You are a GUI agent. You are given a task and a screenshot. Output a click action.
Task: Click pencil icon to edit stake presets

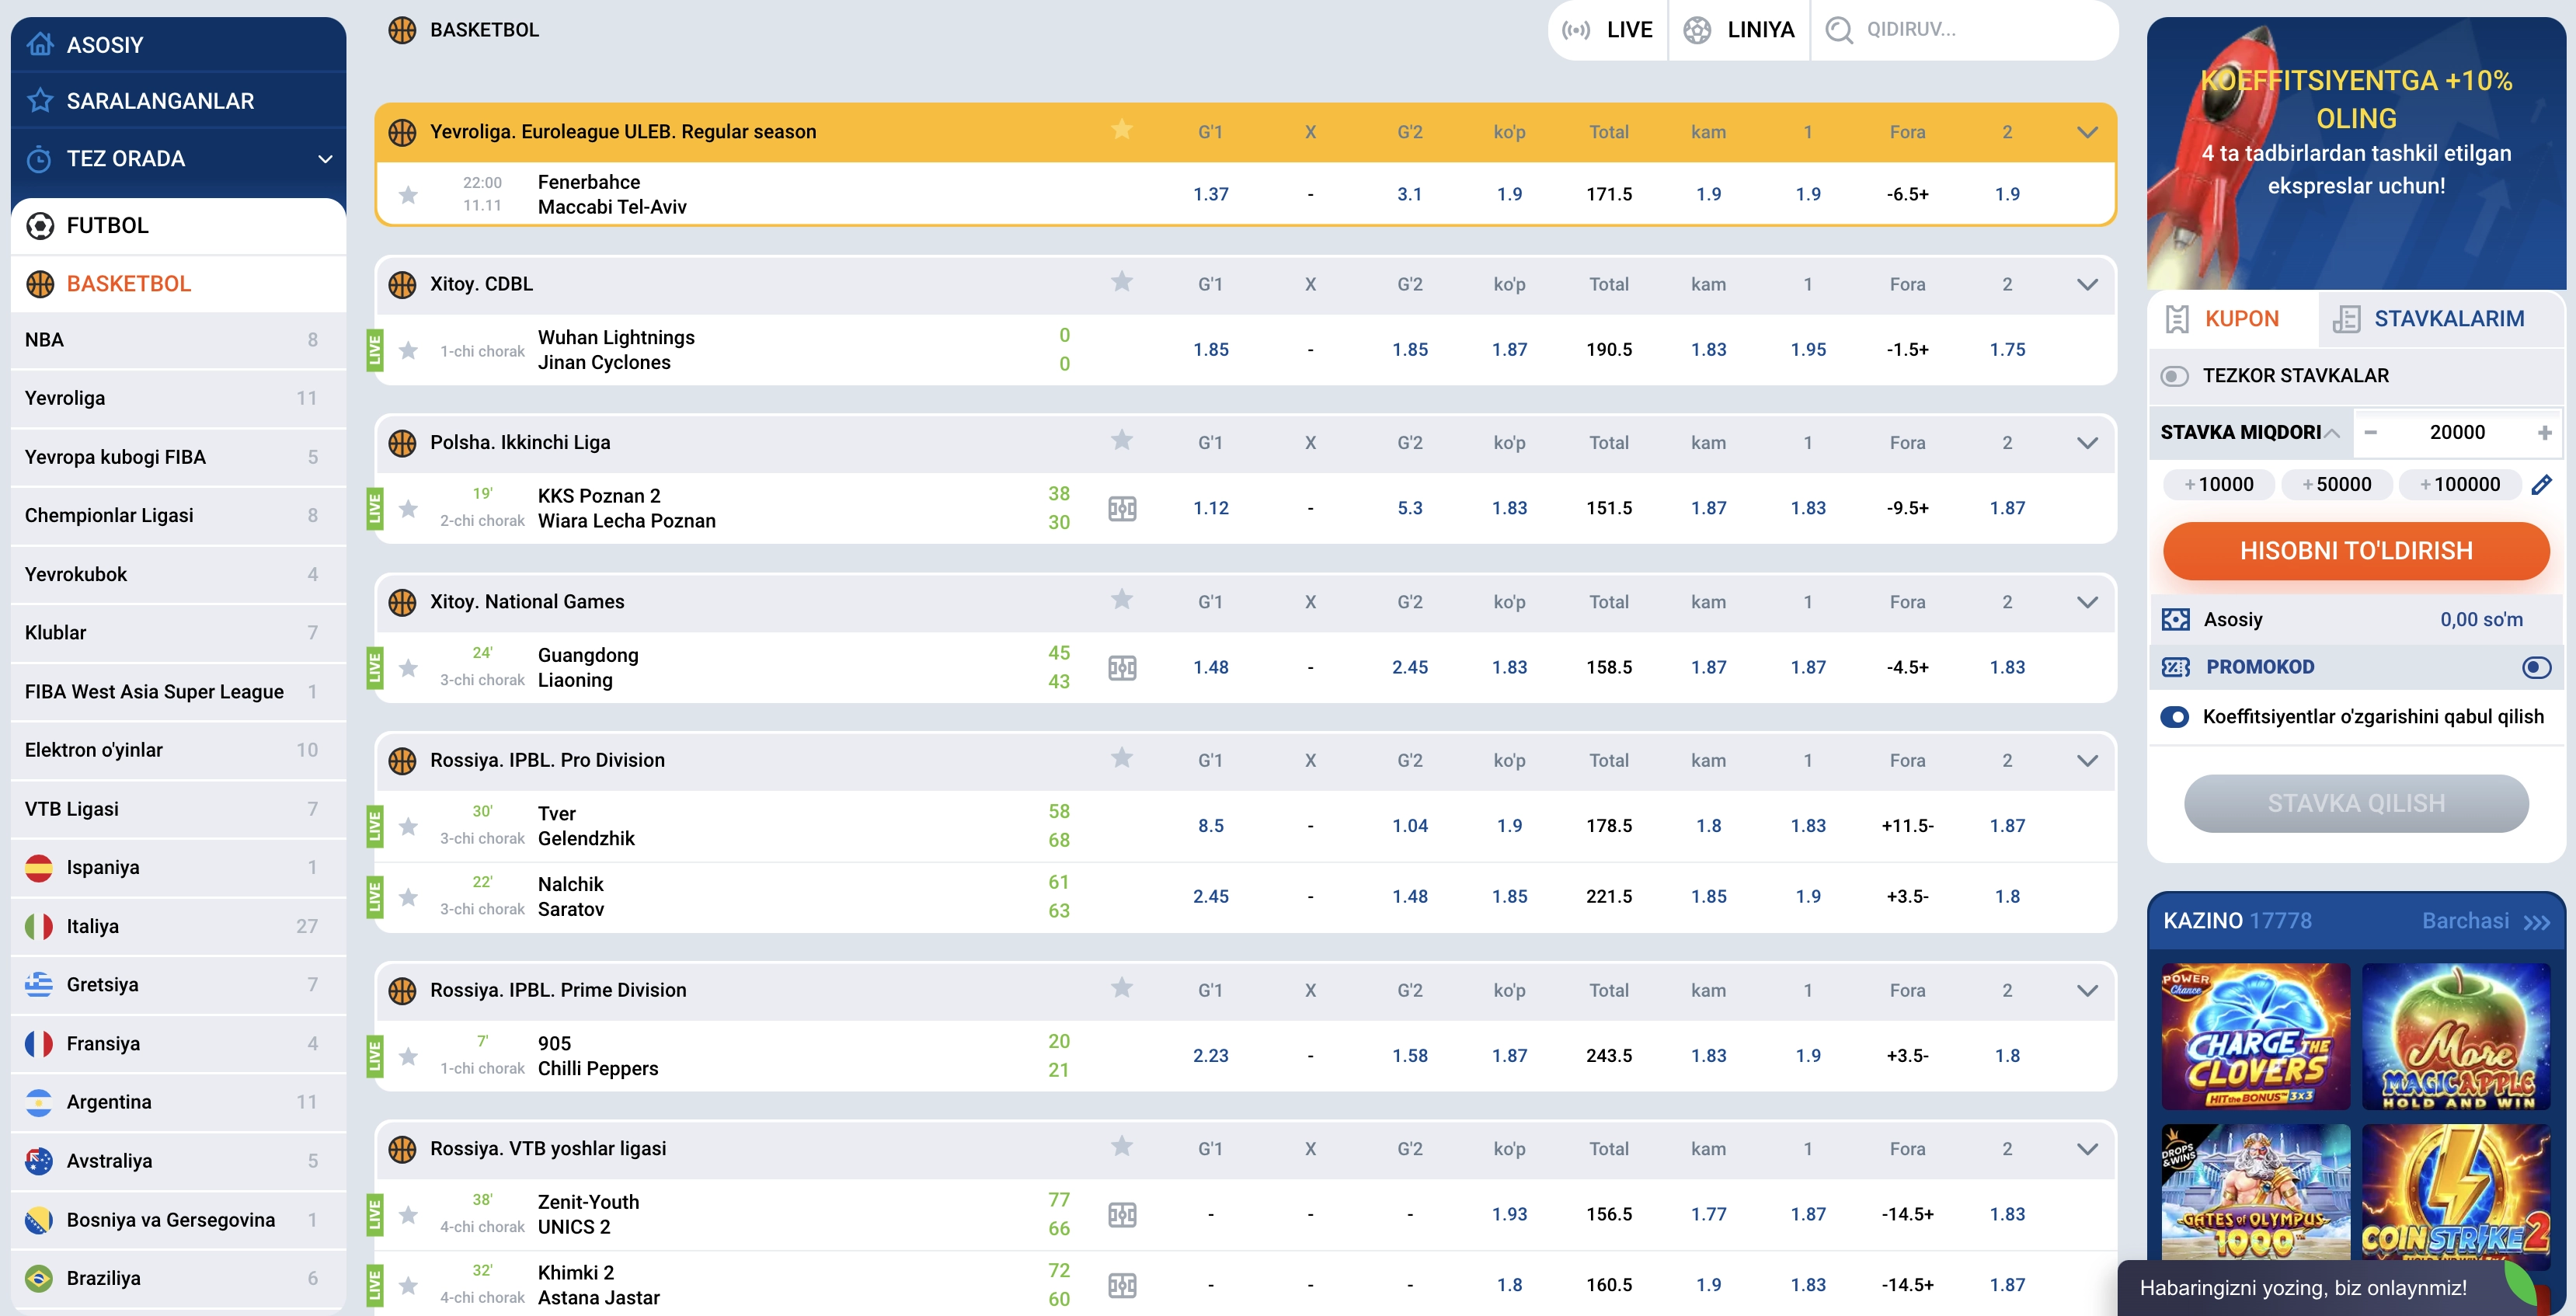(x=2541, y=485)
